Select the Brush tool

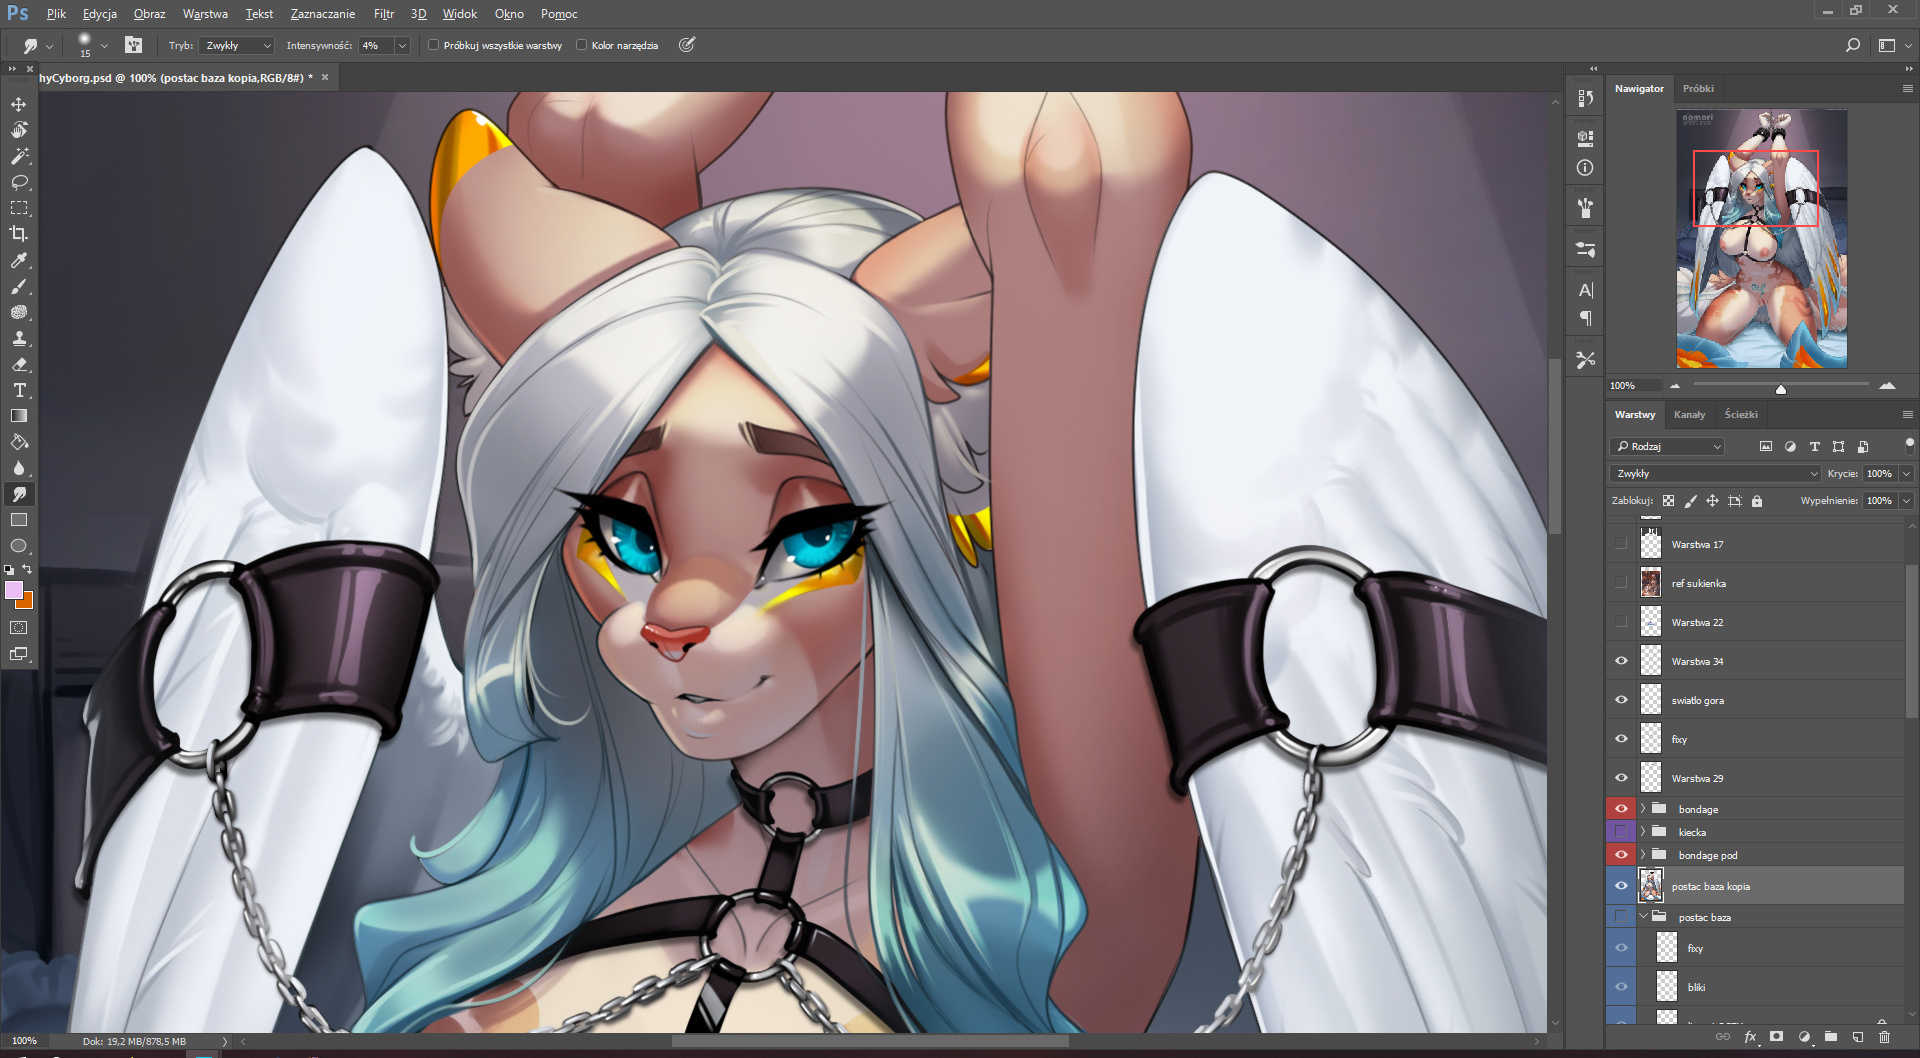click(19, 287)
